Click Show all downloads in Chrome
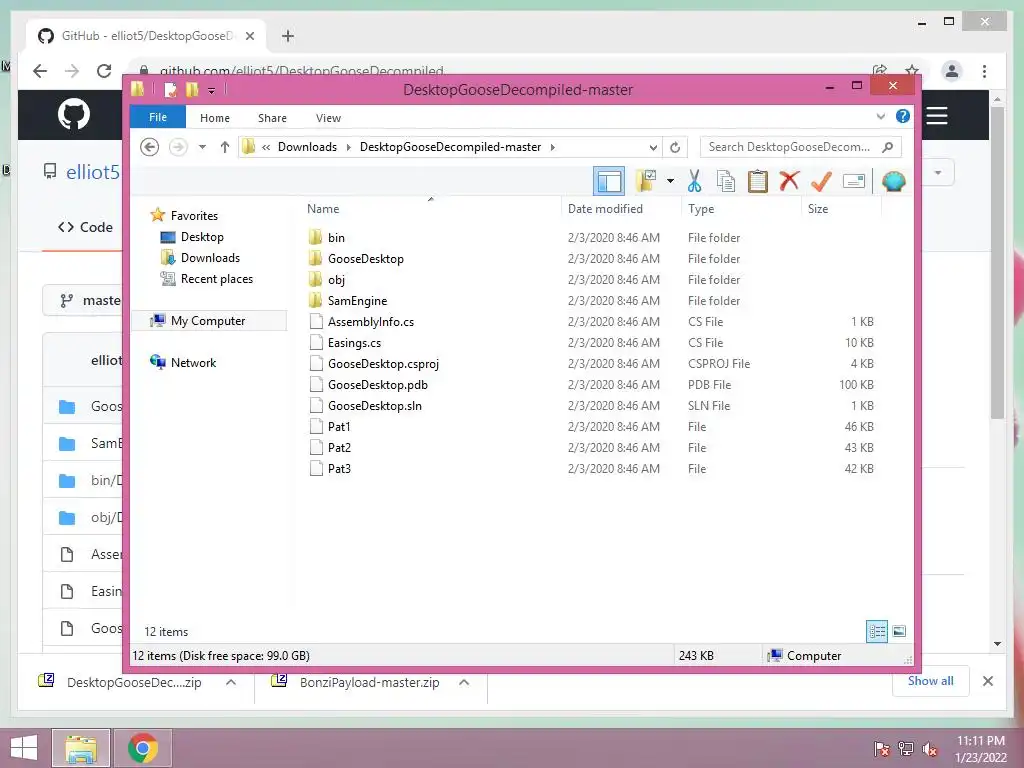This screenshot has height=768, width=1024. click(x=930, y=680)
